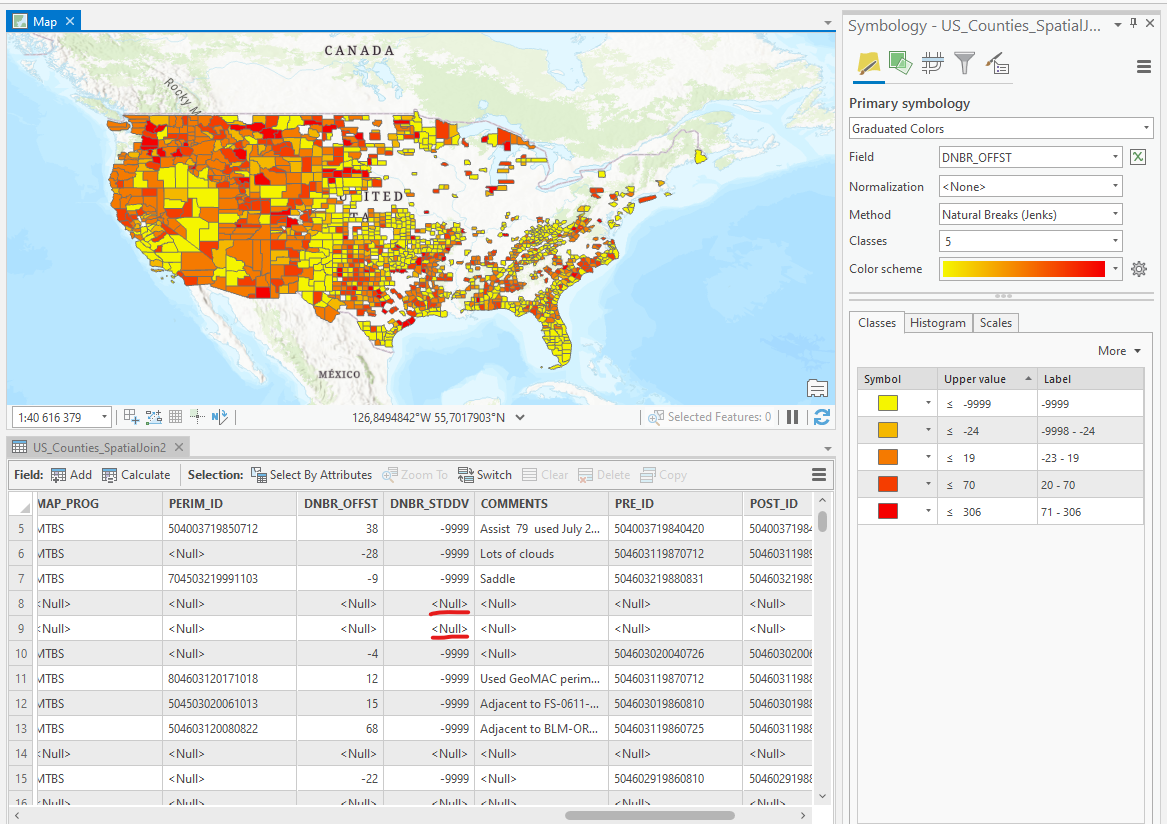The height and width of the screenshot is (824, 1167).
Task: Click Select By Attributes button
Action: pos(311,475)
